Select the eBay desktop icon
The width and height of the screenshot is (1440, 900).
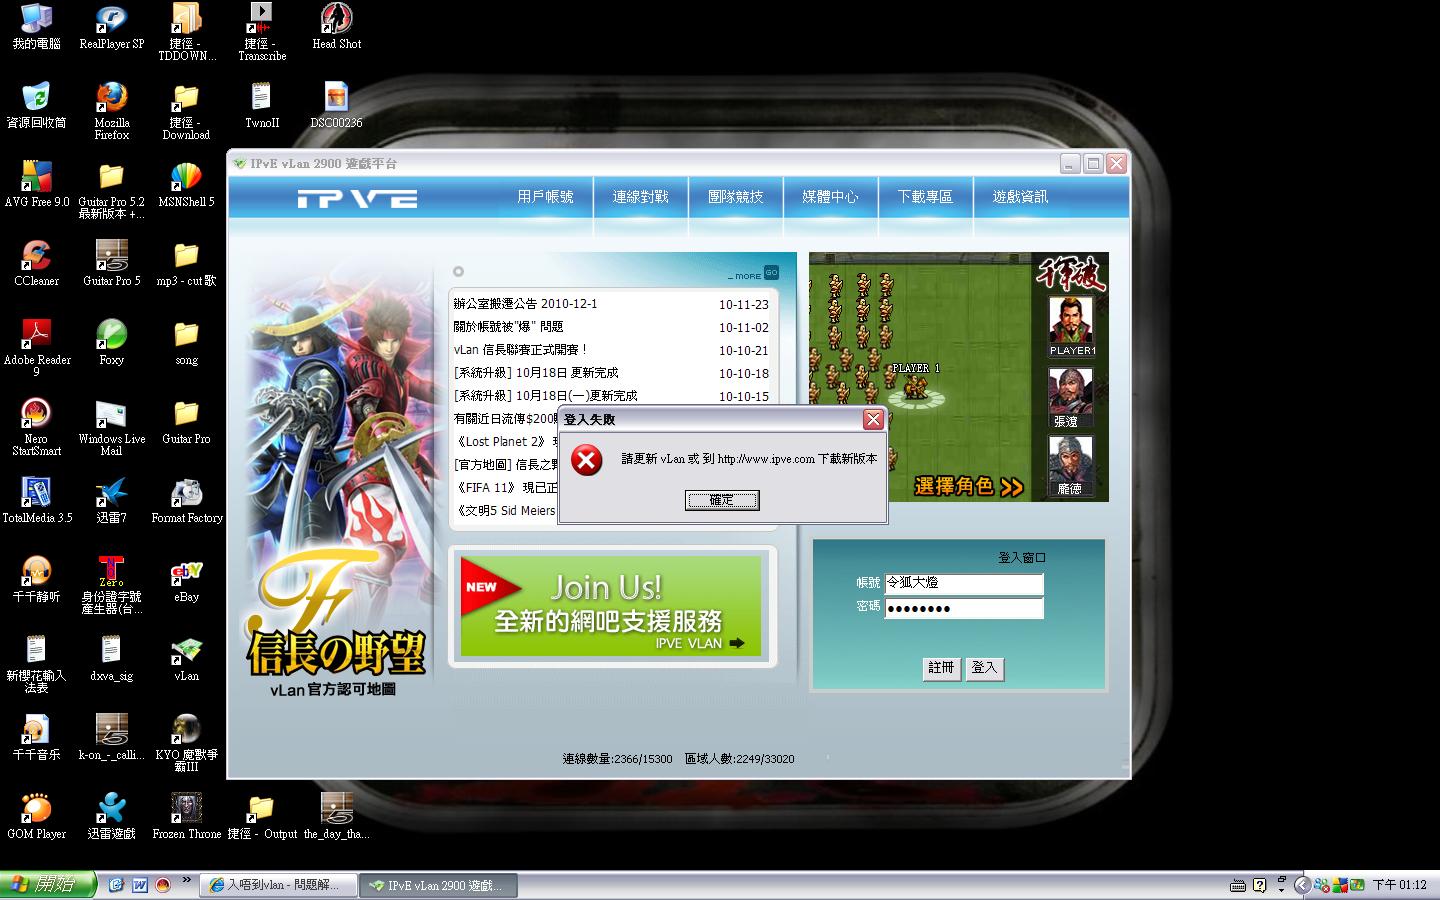click(186, 580)
